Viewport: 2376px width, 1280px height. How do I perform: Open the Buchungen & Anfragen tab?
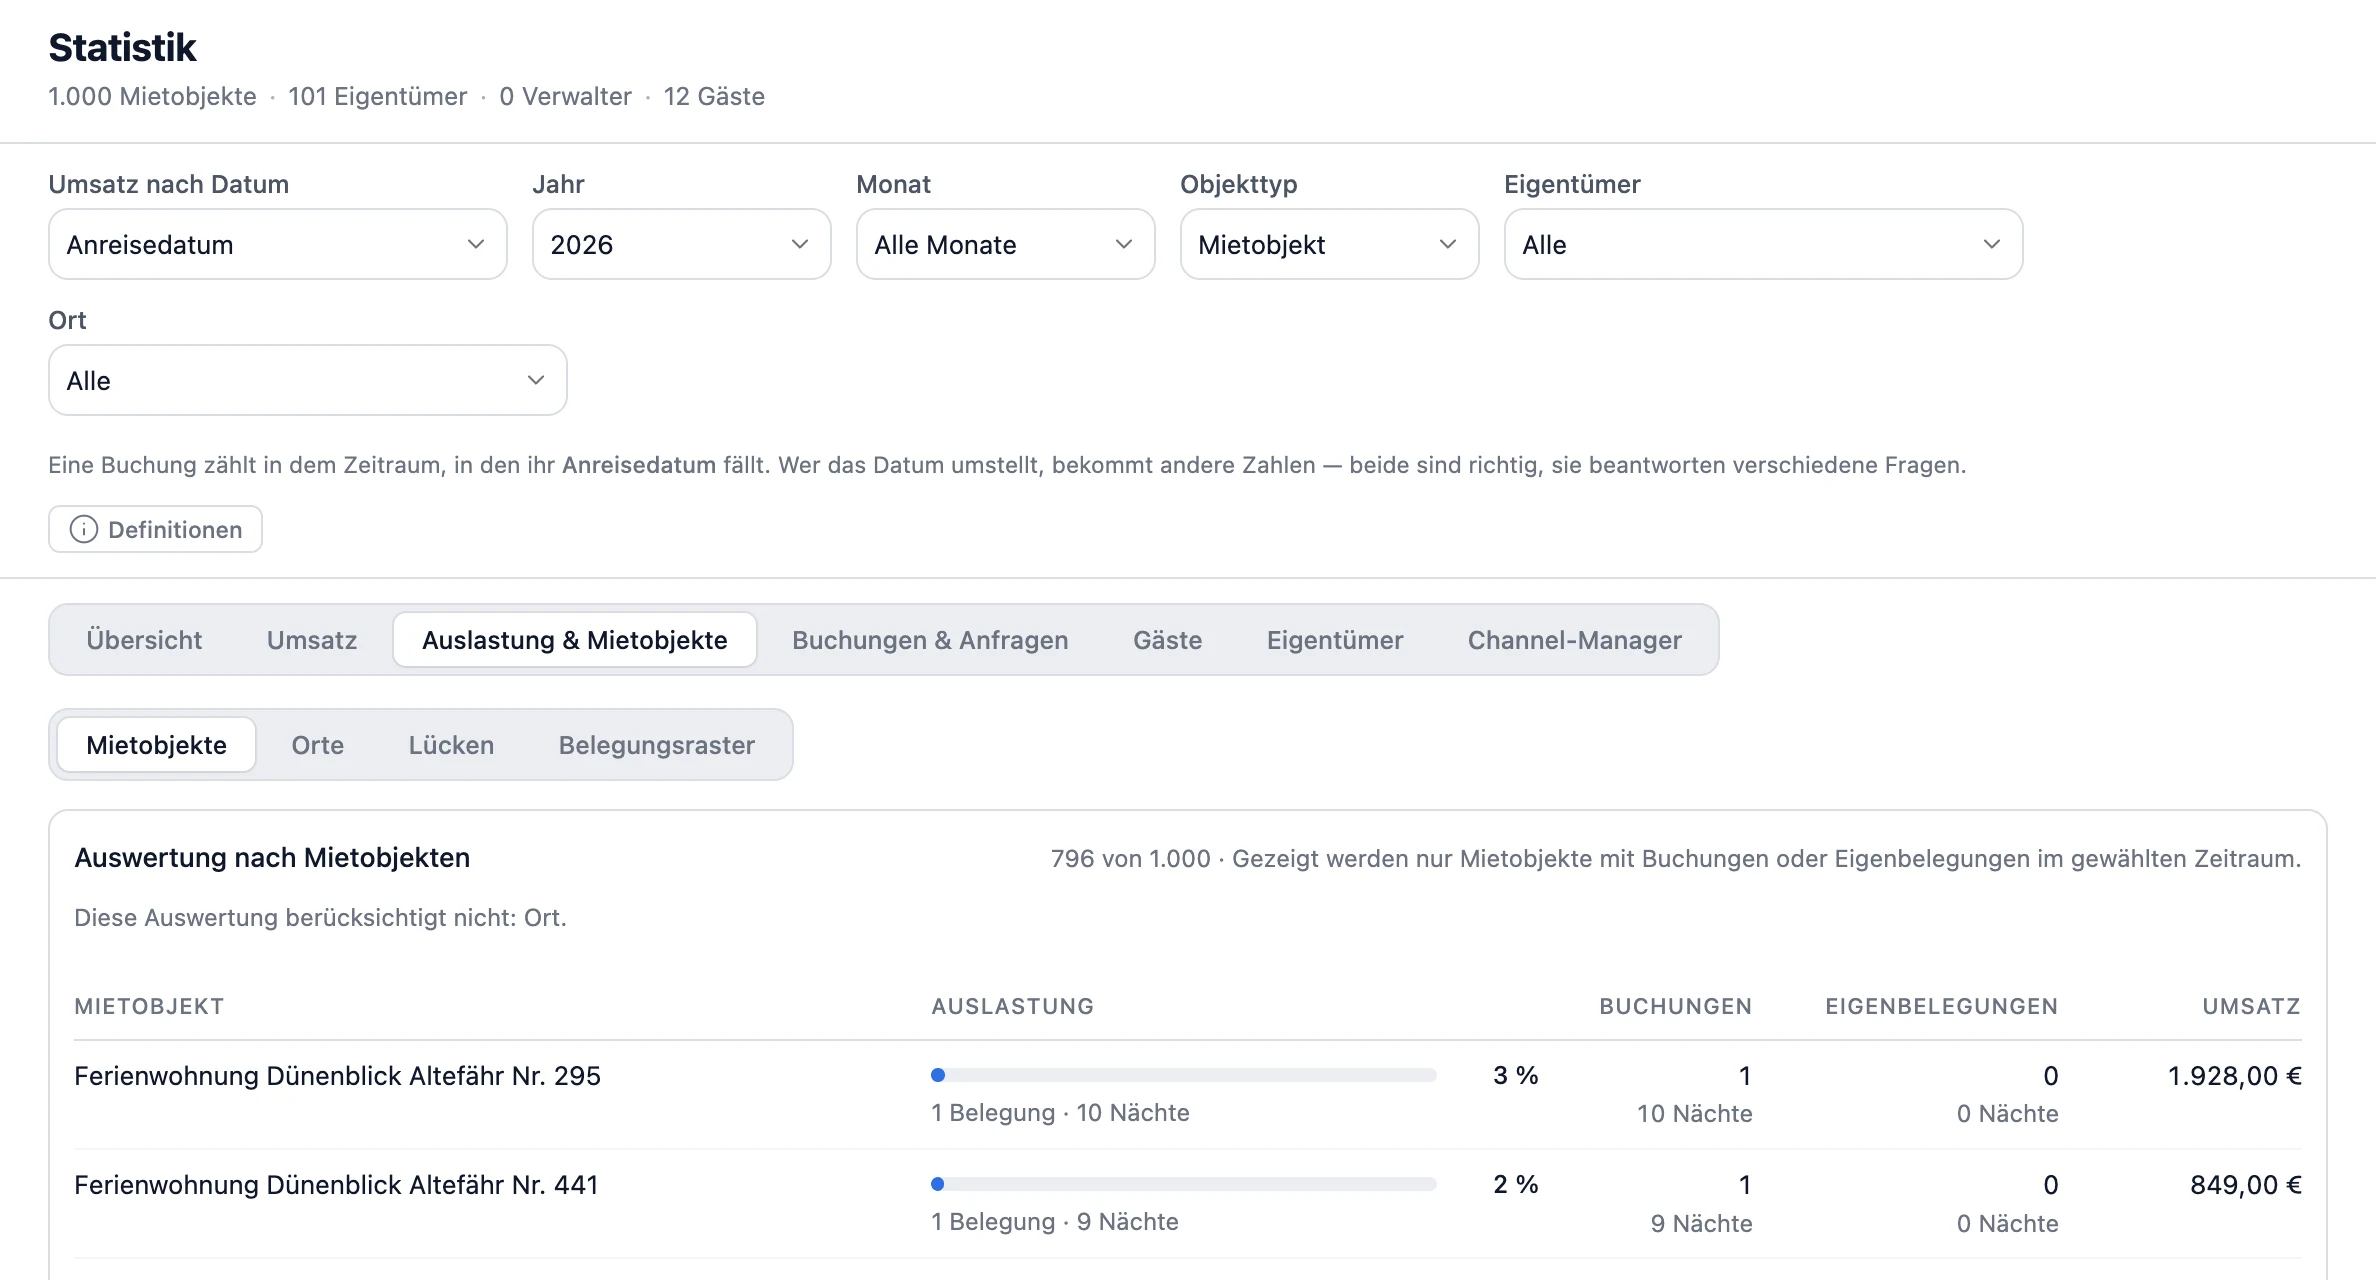point(930,640)
